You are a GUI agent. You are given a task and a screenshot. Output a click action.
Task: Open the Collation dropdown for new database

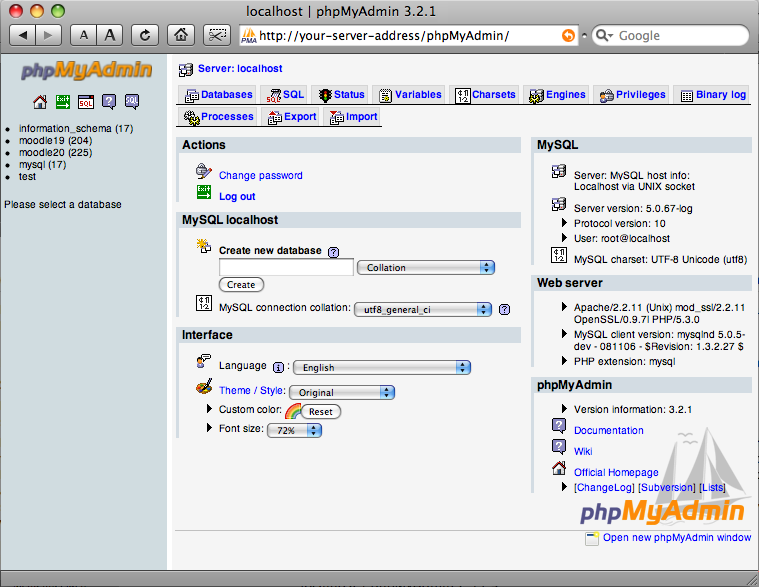pos(426,268)
